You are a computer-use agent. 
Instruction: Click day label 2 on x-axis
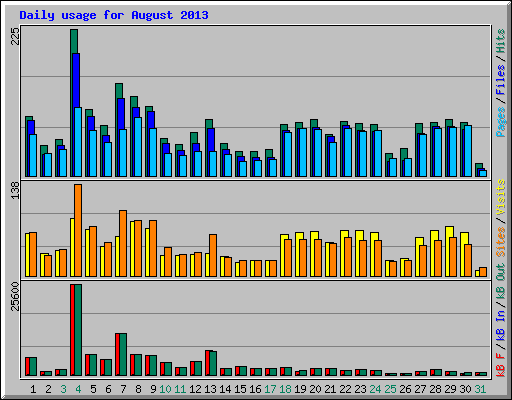(x=48, y=389)
